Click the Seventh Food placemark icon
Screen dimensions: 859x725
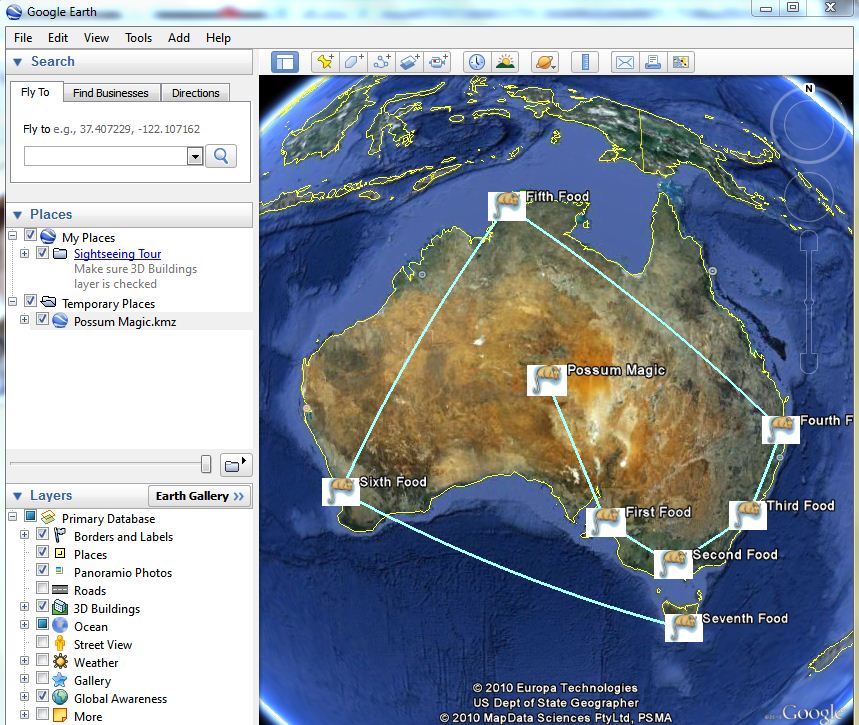[684, 627]
